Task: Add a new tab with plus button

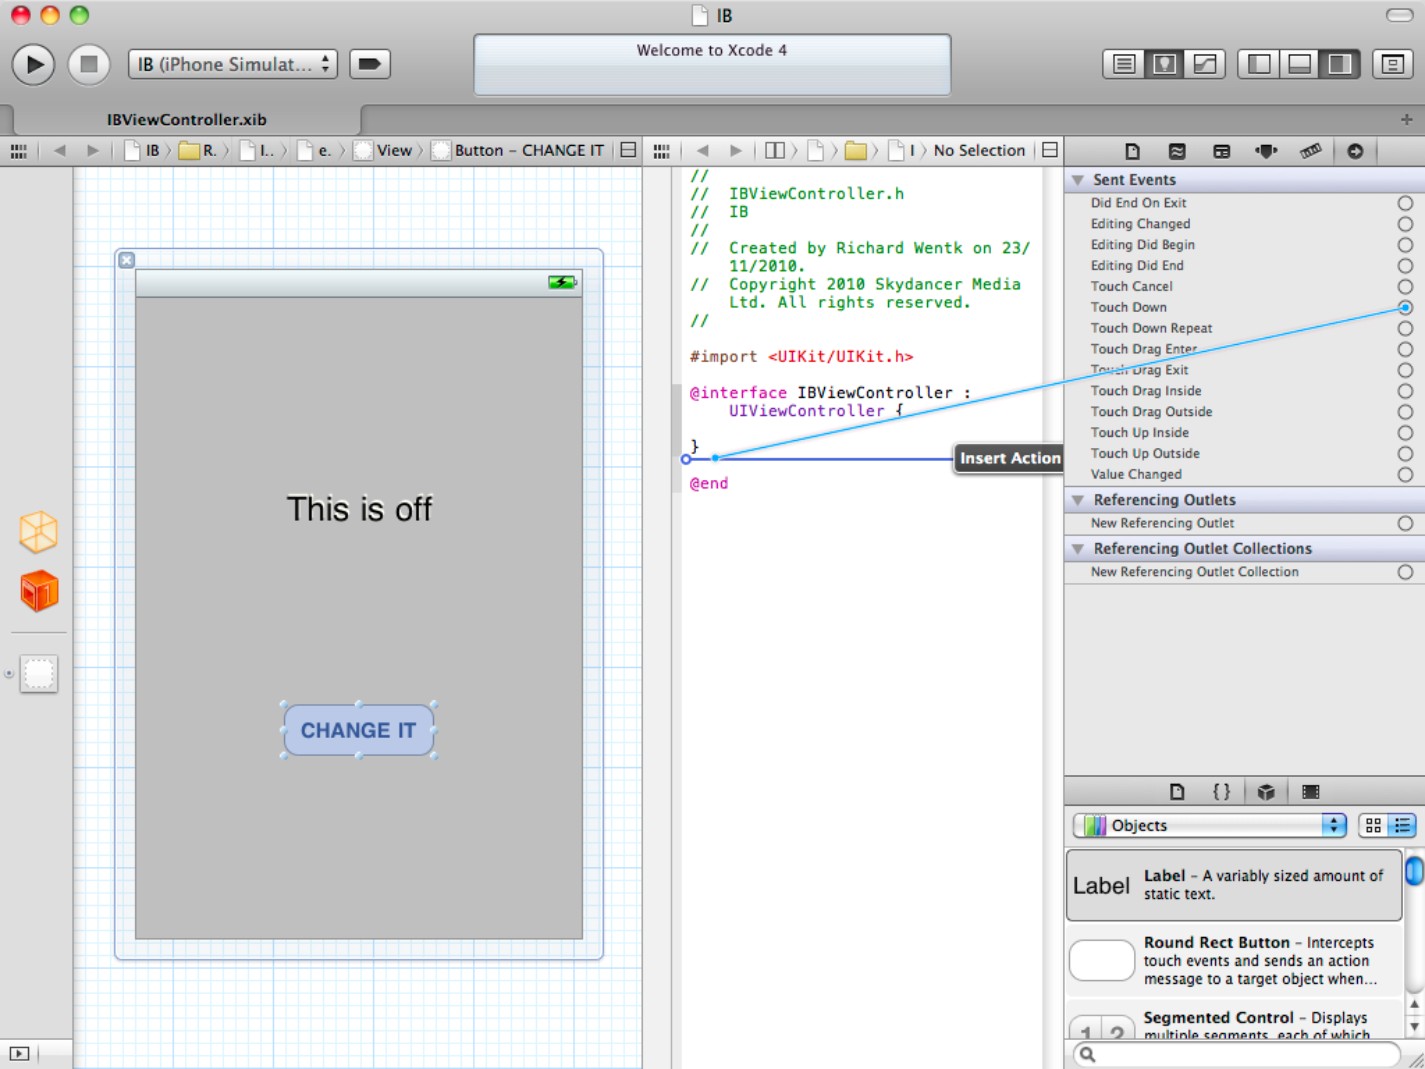Action: (1406, 119)
